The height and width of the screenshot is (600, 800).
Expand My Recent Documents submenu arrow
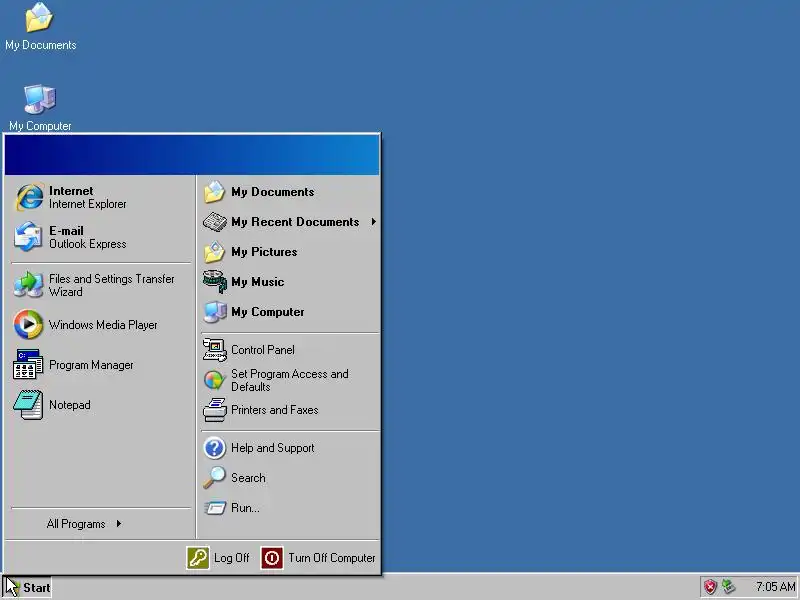(374, 222)
